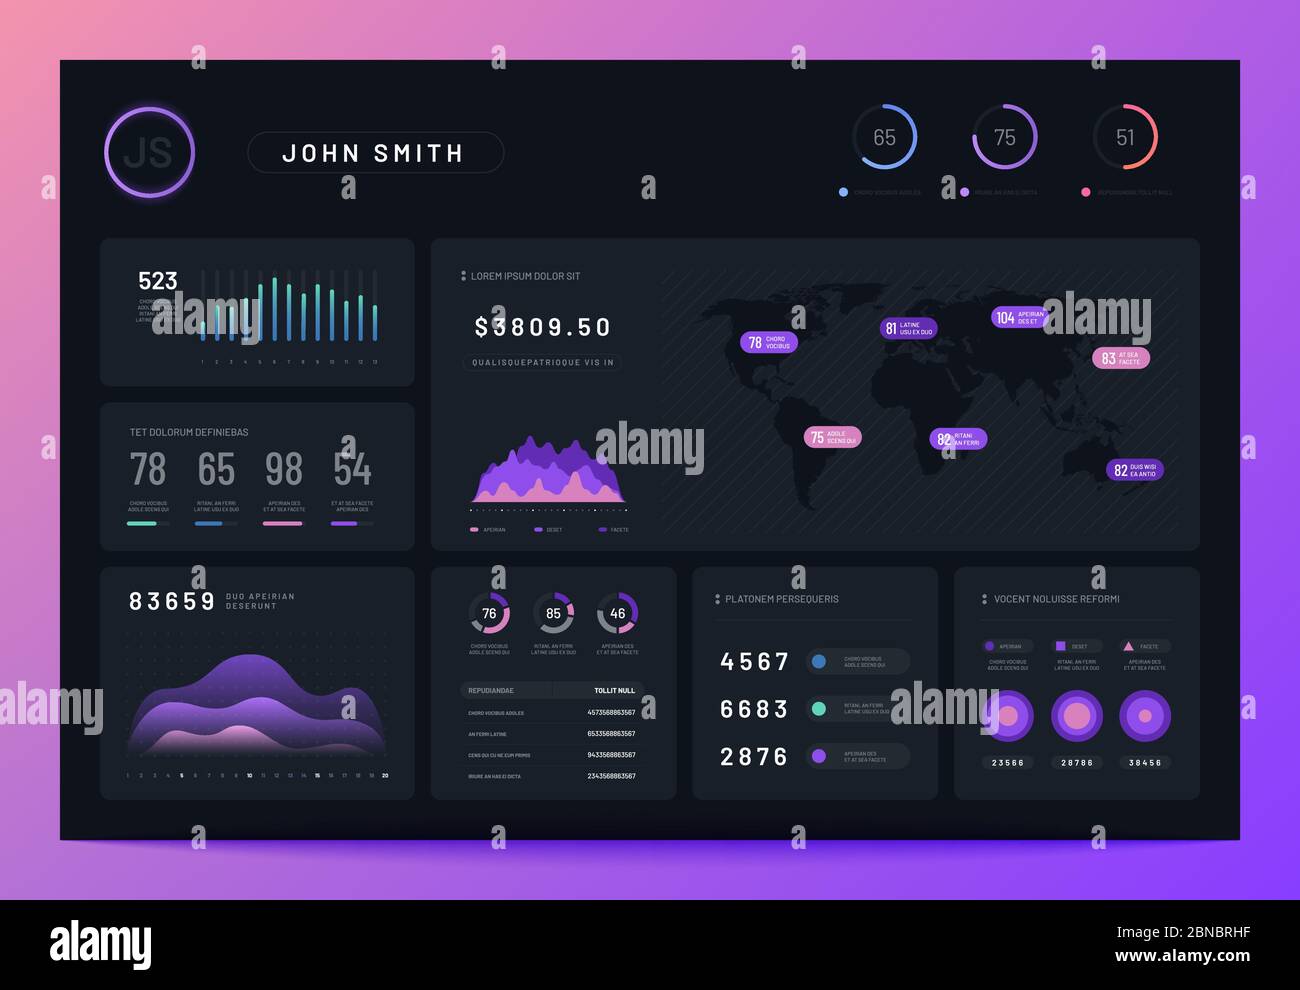
Task: Click the 28786 value badge
Action: [x=1077, y=763]
